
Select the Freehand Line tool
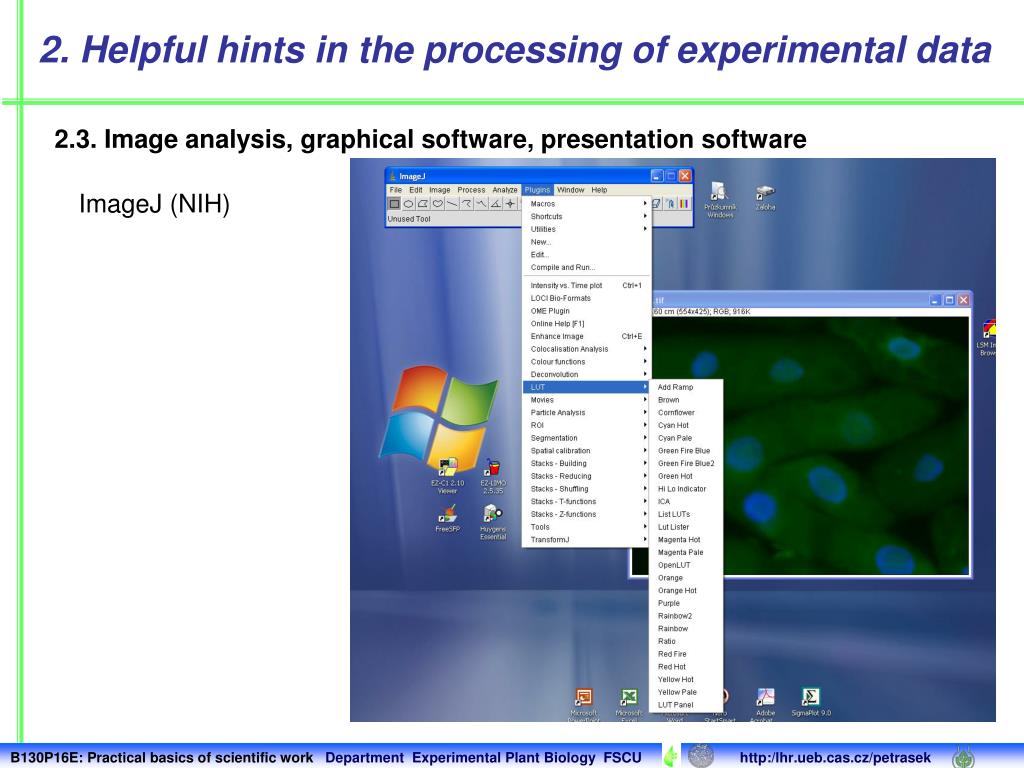[481, 204]
